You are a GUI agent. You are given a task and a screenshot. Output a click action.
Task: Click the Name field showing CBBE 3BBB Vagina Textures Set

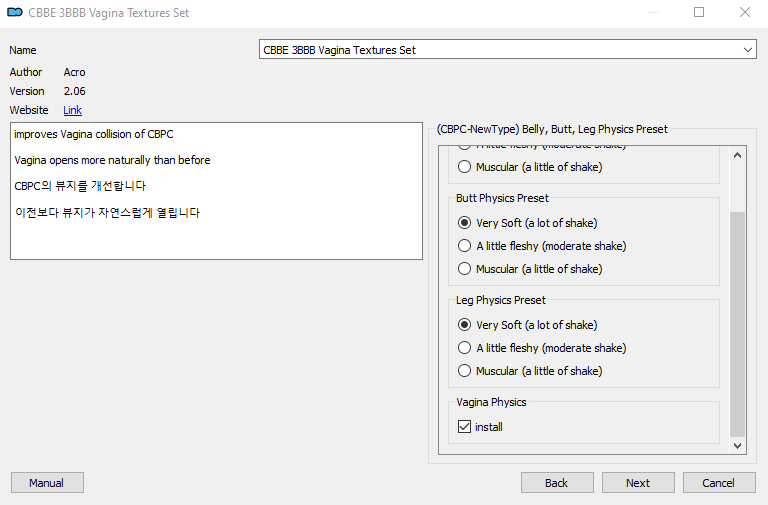[x=507, y=49]
